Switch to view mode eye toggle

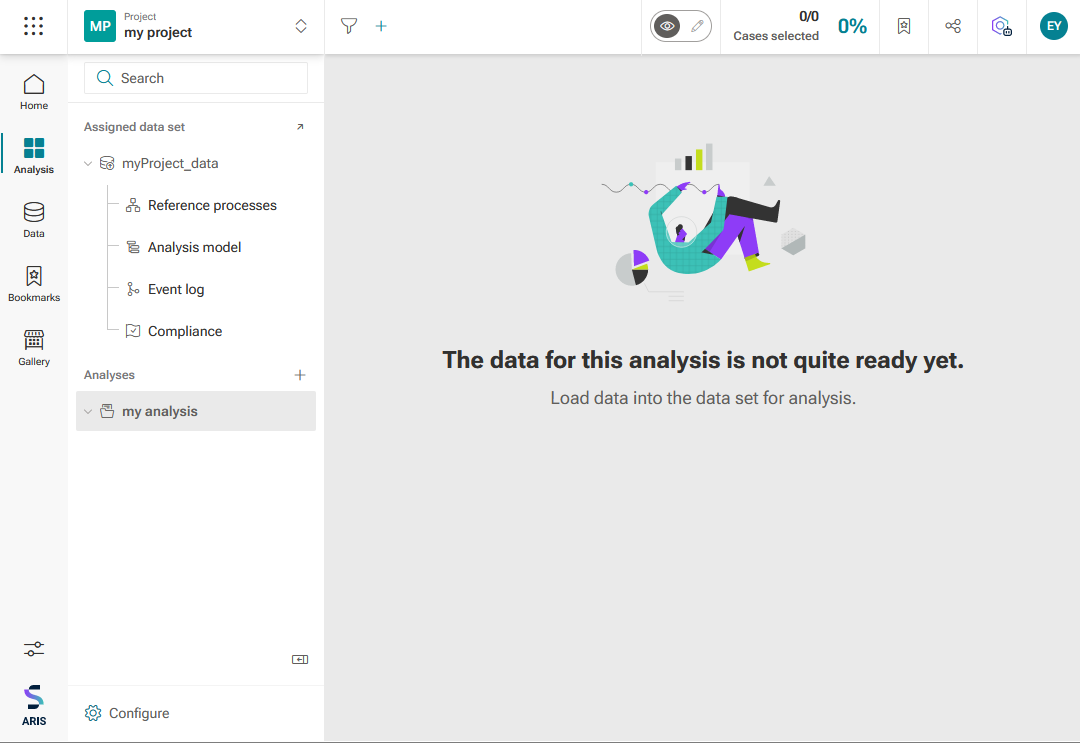(x=667, y=26)
